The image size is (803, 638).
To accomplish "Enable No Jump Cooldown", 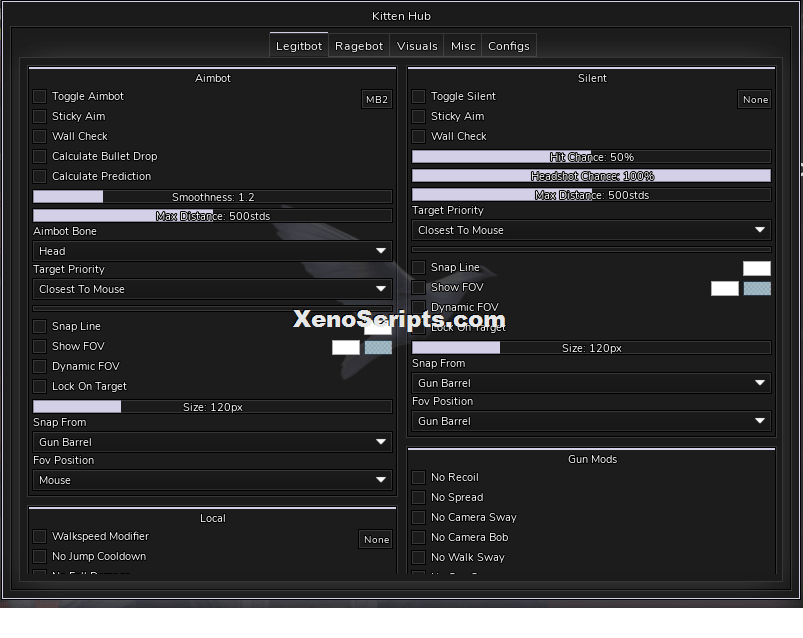I will (39, 556).
